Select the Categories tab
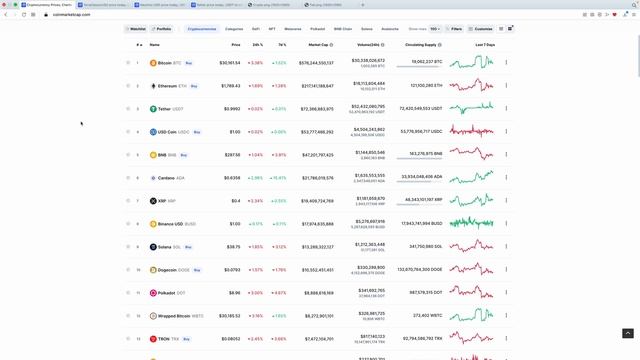This screenshot has height=360, width=640. (x=234, y=29)
